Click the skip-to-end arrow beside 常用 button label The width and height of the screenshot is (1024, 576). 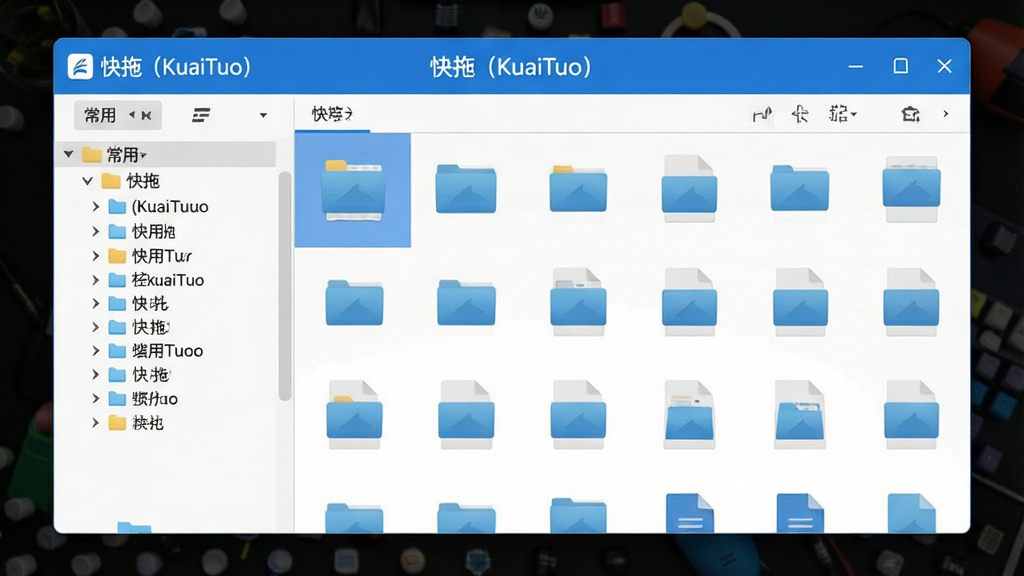point(146,116)
